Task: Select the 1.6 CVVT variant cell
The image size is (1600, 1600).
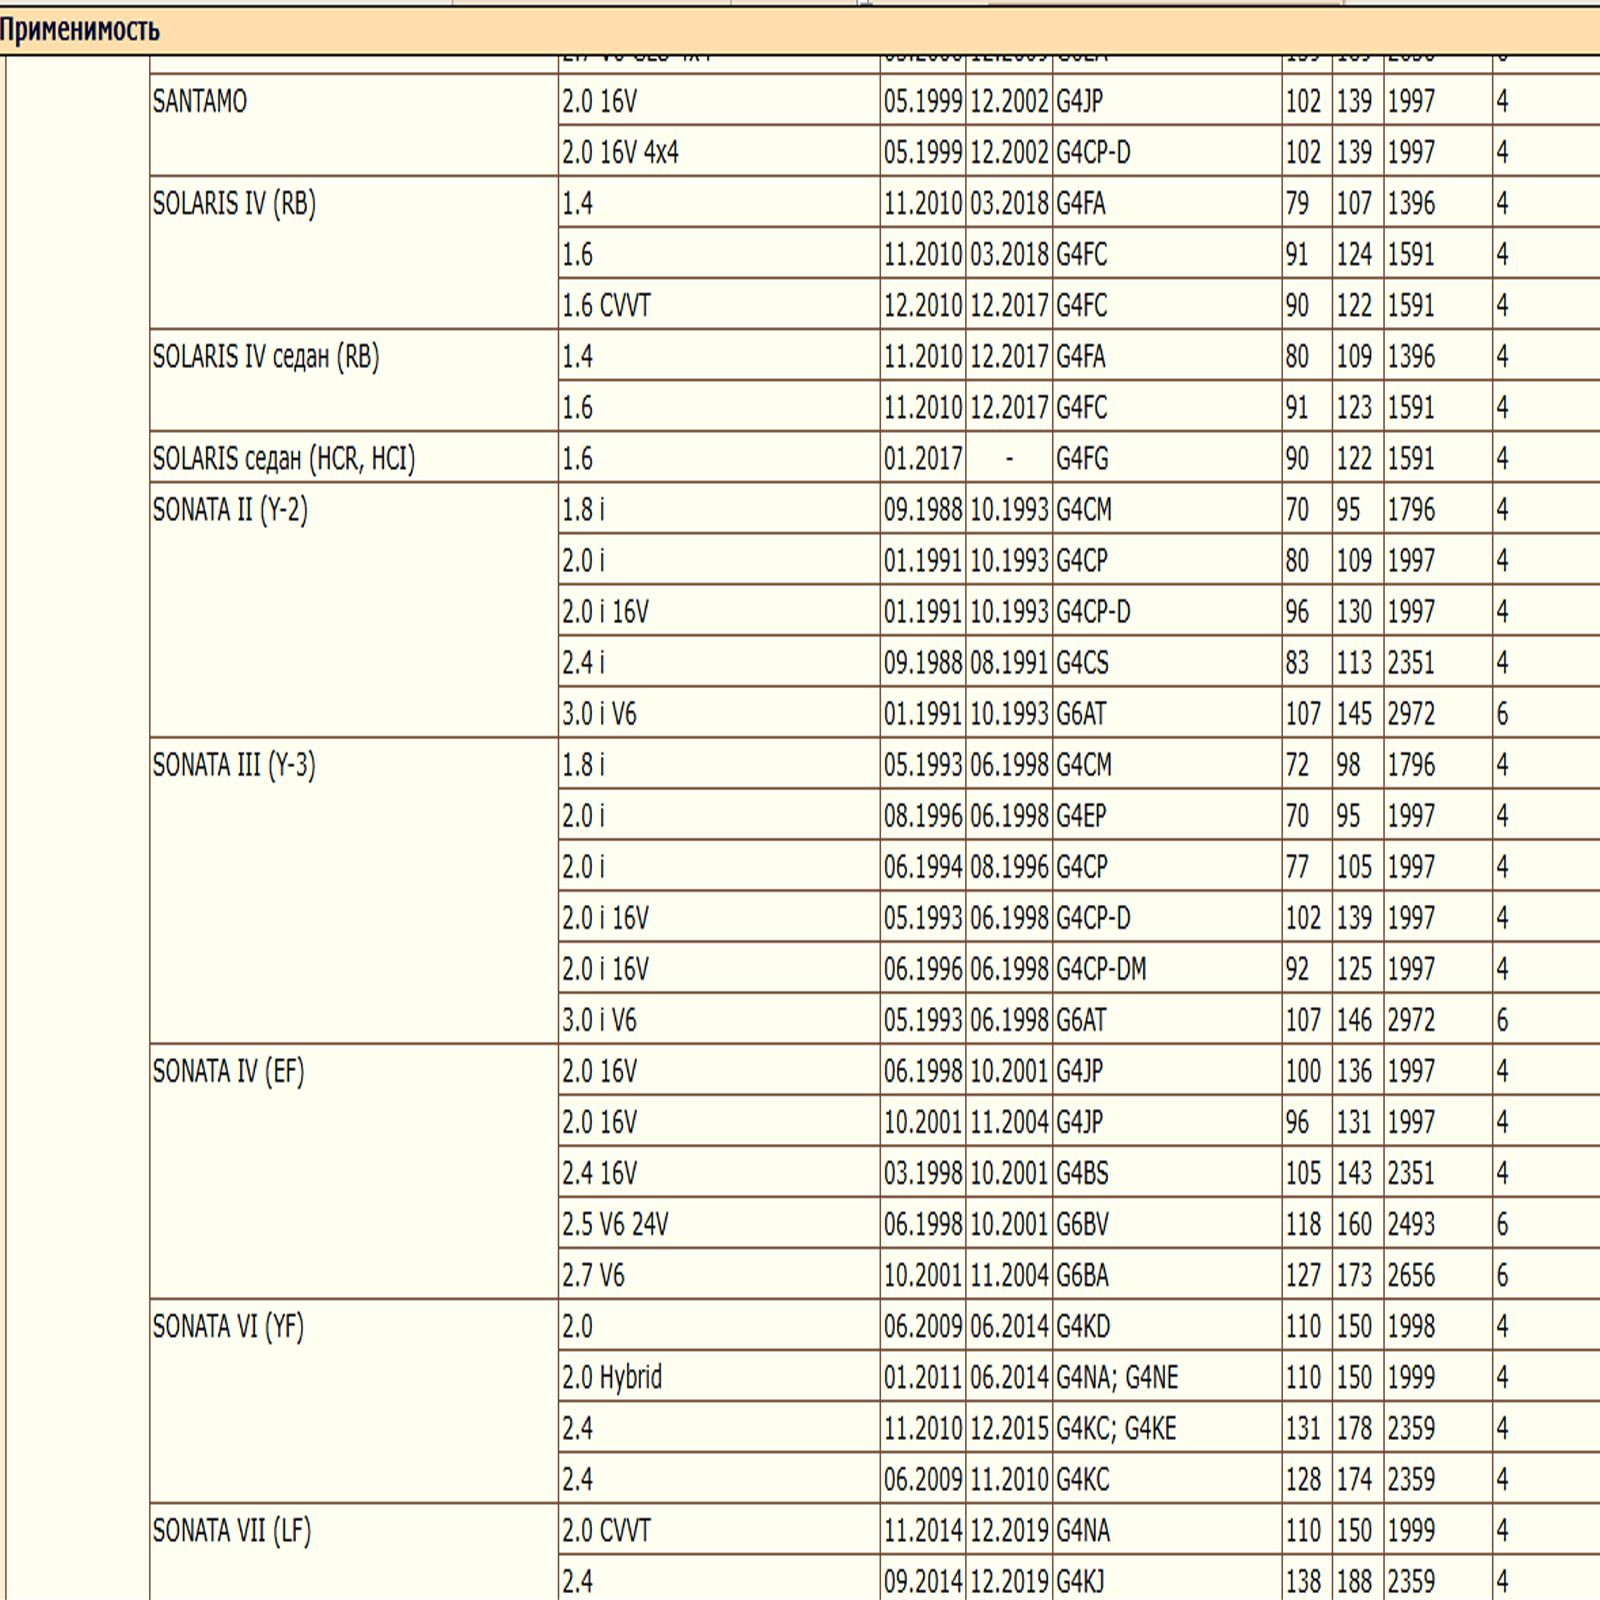Action: click(606, 306)
